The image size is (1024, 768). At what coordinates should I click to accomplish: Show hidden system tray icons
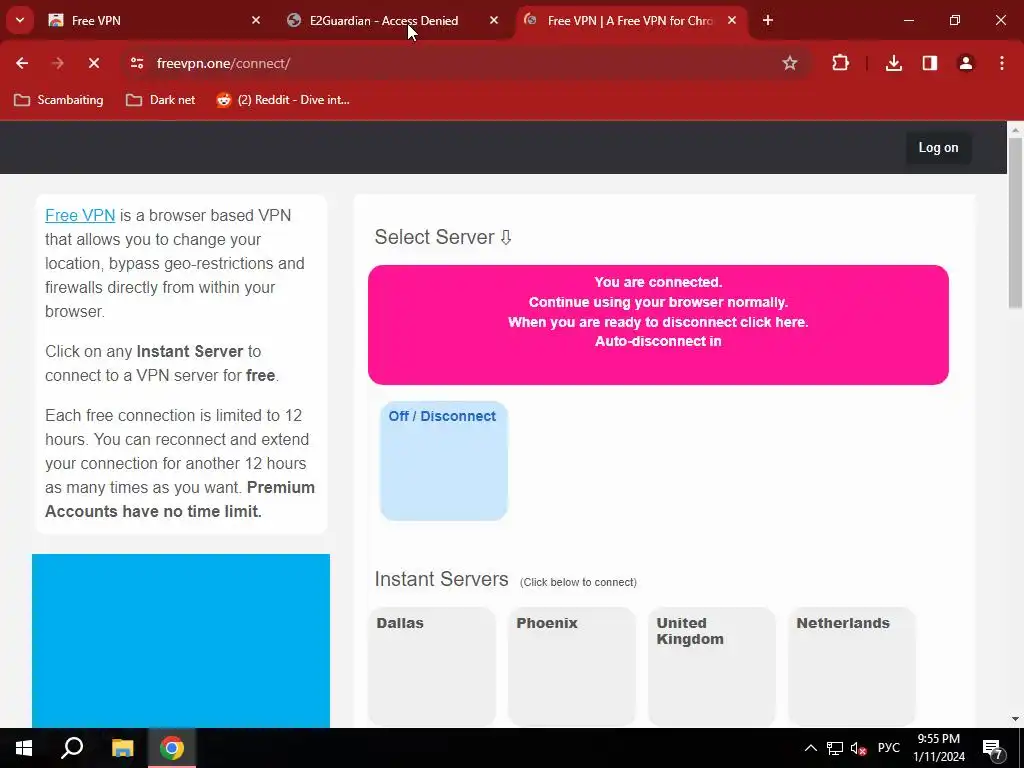[810, 748]
